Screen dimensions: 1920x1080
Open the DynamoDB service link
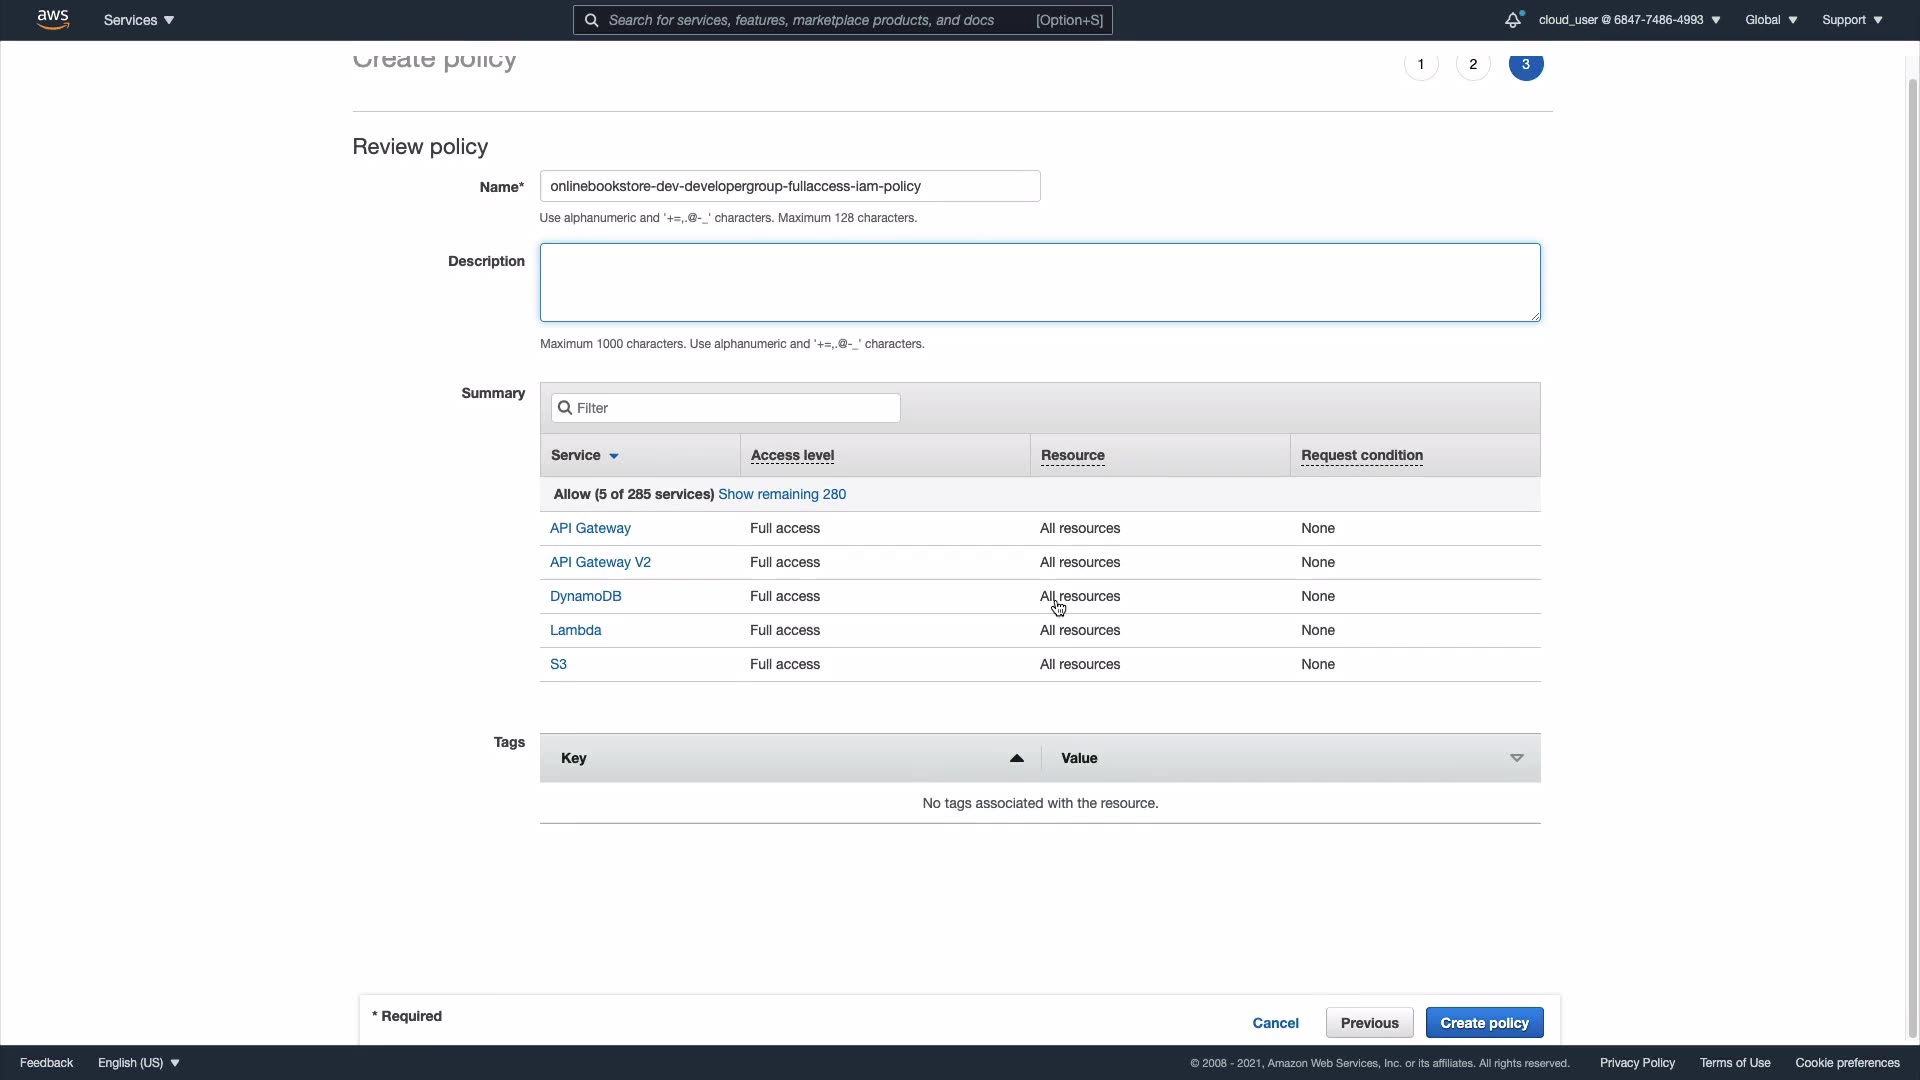[585, 596]
